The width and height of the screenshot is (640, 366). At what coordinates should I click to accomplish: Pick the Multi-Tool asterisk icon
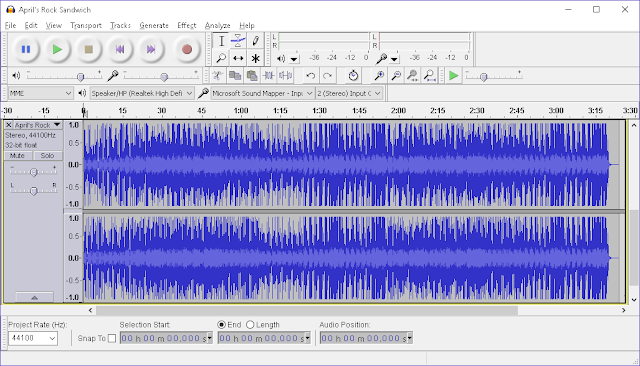click(256, 58)
